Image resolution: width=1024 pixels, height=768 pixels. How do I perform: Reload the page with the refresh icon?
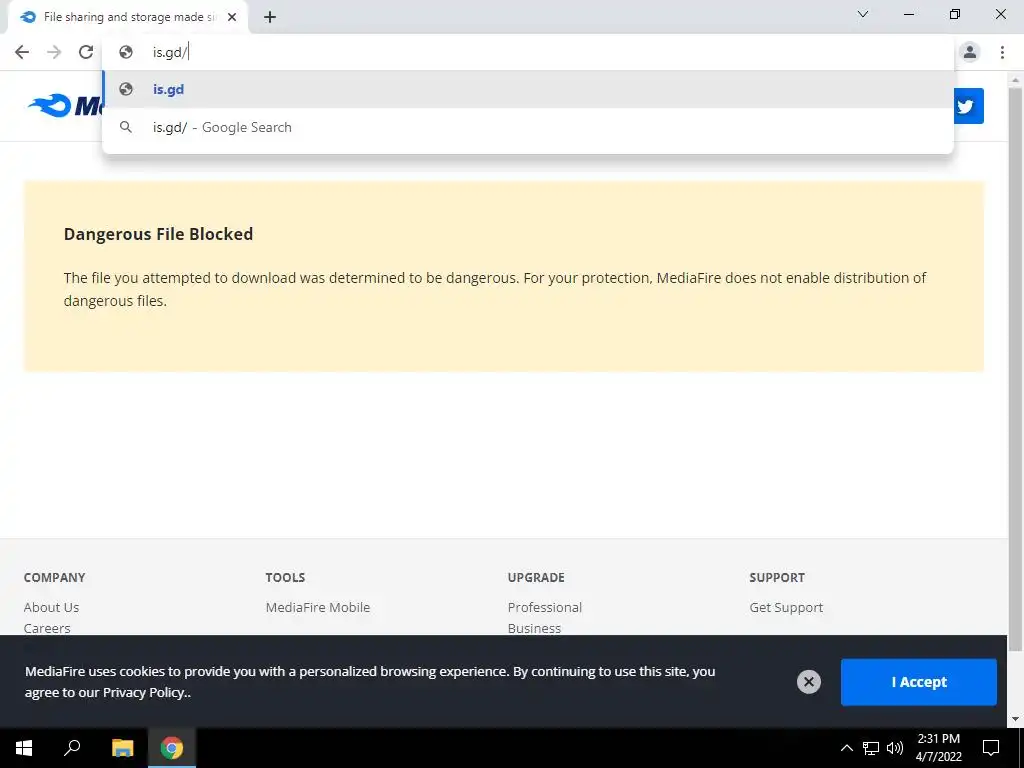tap(86, 52)
